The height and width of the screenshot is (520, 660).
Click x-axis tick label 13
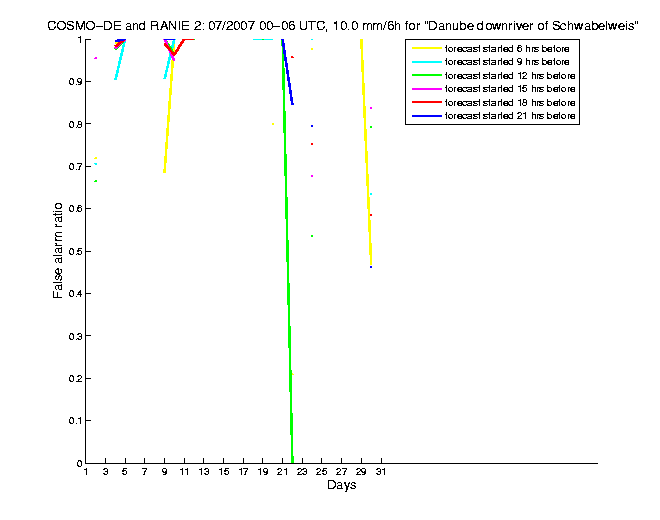point(204,472)
